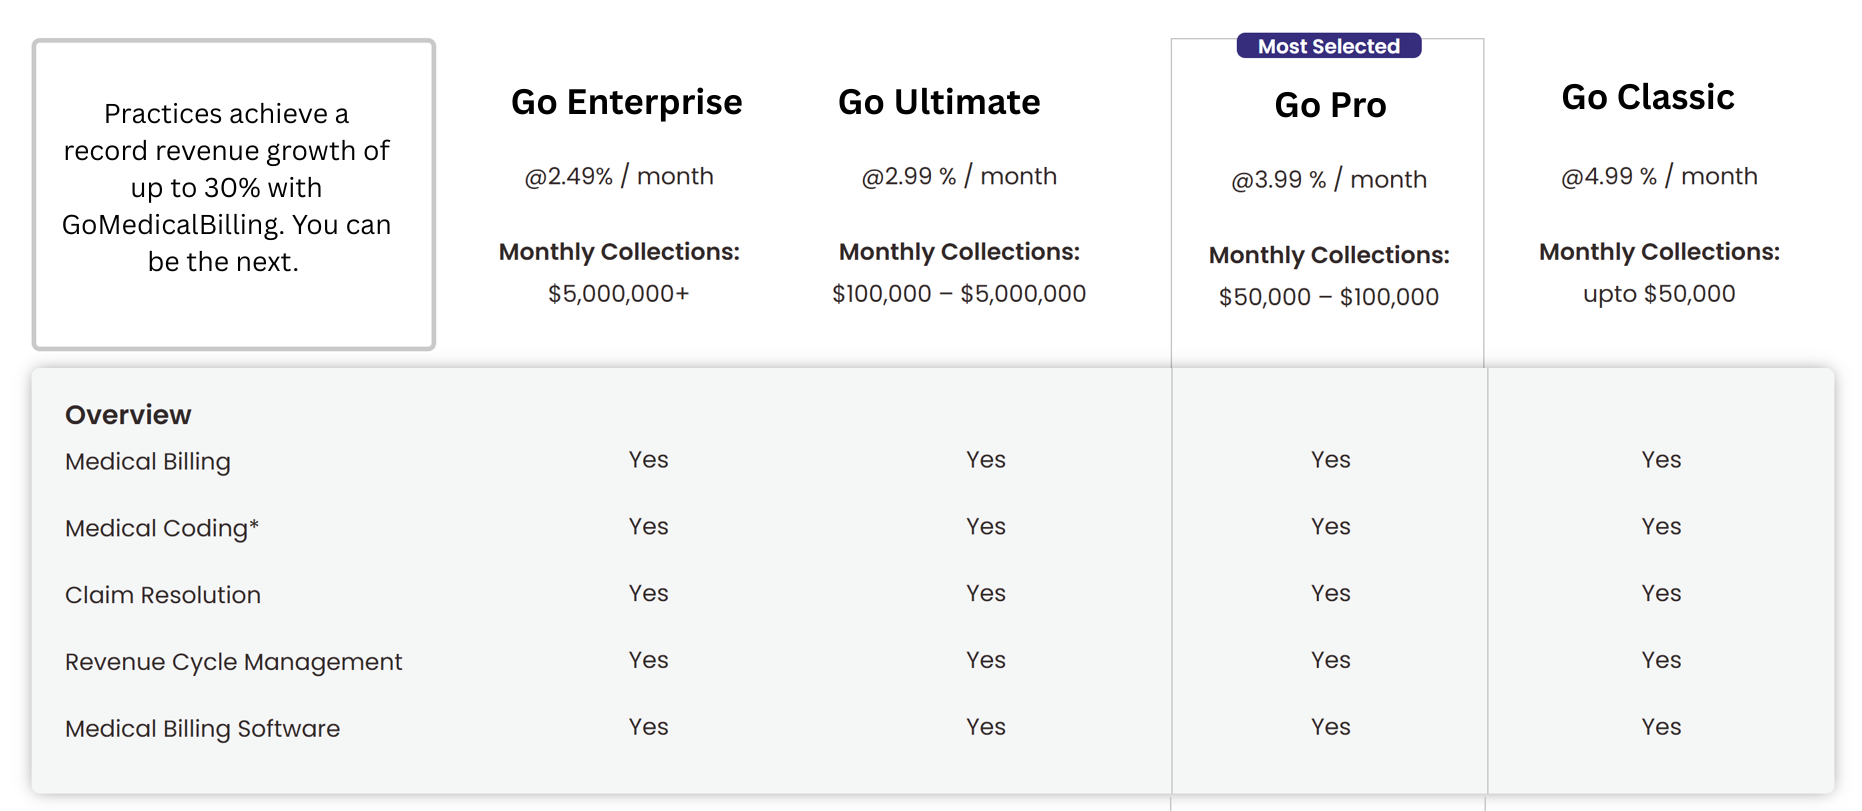1862x811 pixels.
Task: Select the Medical Coding* feature label
Action: [x=162, y=528]
